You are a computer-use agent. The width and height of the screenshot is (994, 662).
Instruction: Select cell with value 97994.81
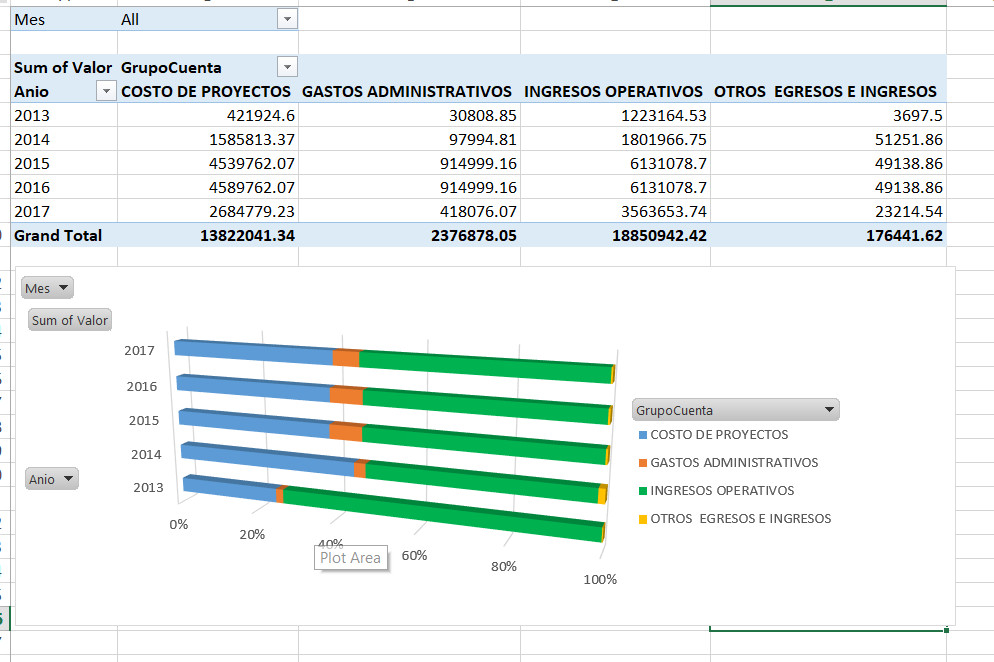pos(410,140)
